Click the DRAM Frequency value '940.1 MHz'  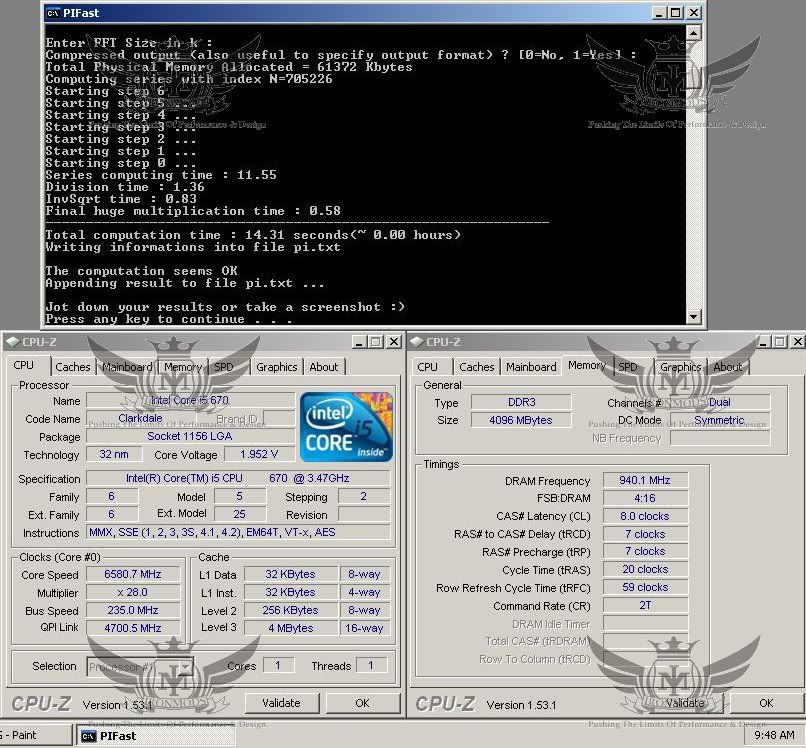645,480
